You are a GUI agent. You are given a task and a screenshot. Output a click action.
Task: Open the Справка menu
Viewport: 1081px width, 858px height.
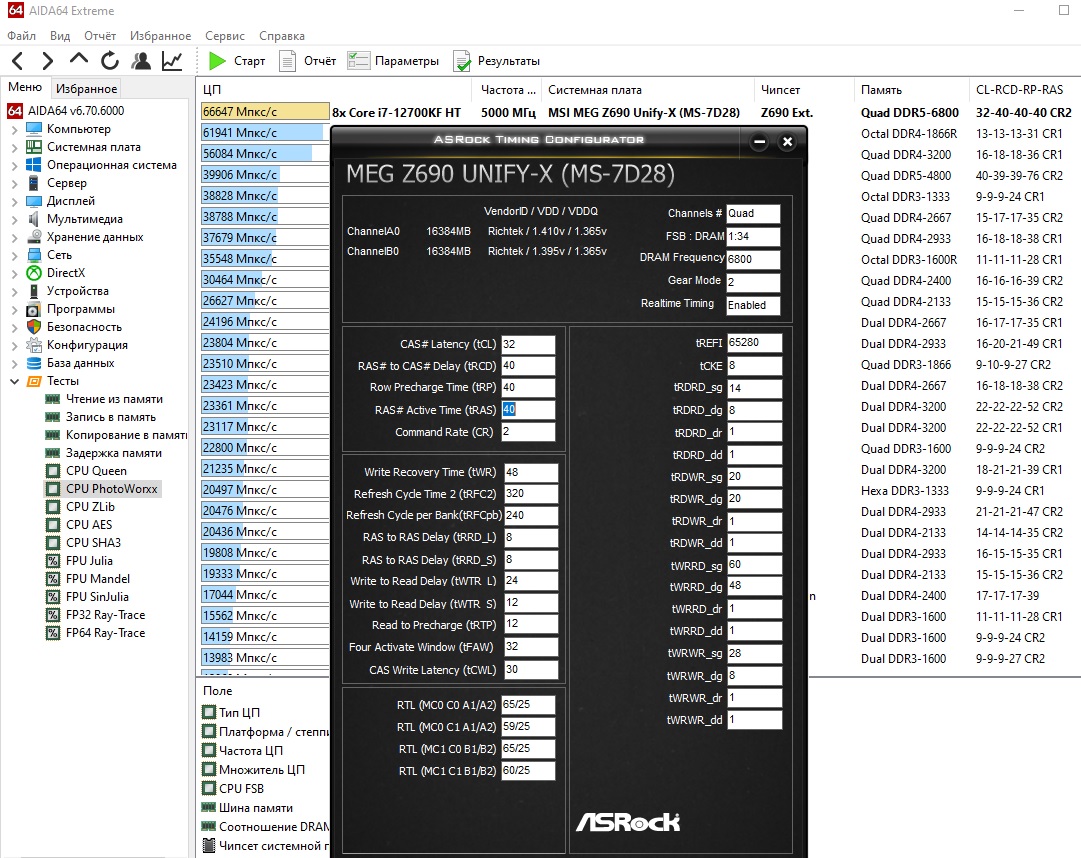pyautogui.click(x=282, y=36)
